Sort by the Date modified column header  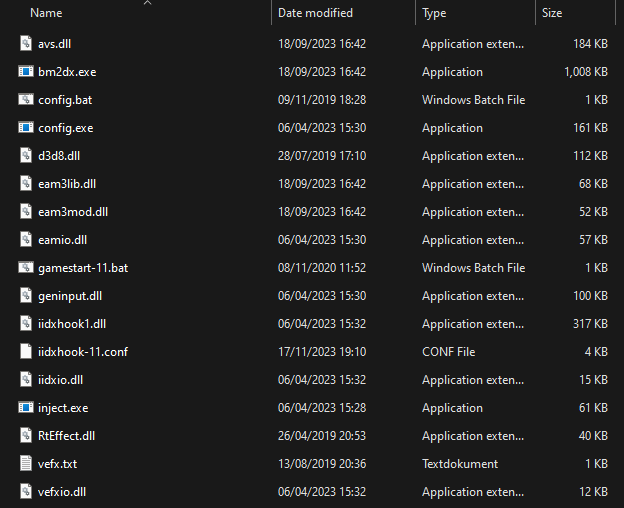(x=315, y=13)
